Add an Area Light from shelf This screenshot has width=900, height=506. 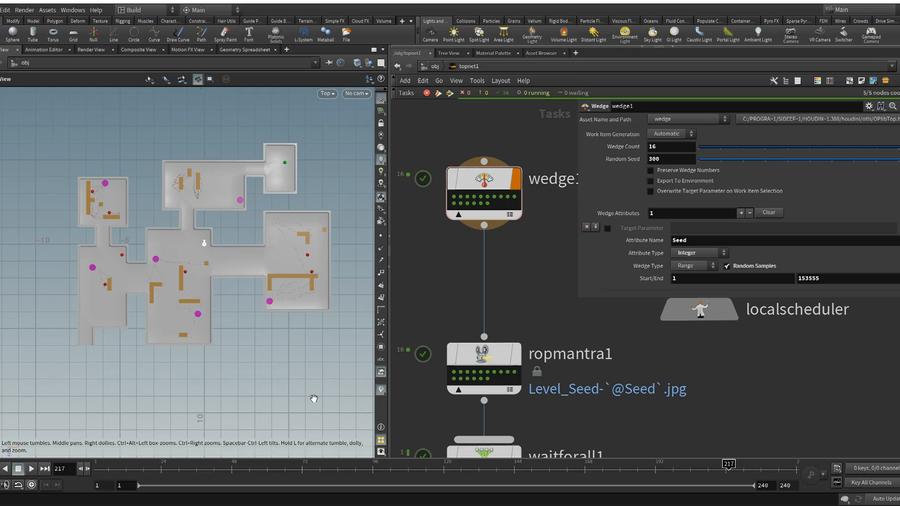point(503,34)
